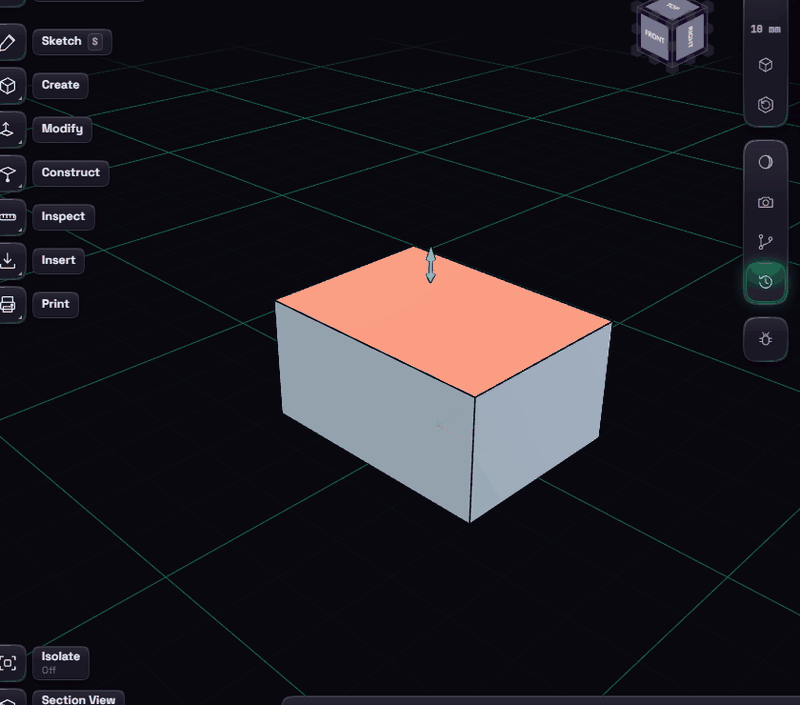Select the Sketch pencil icon
Screen dimensions: 800x705
point(7,42)
